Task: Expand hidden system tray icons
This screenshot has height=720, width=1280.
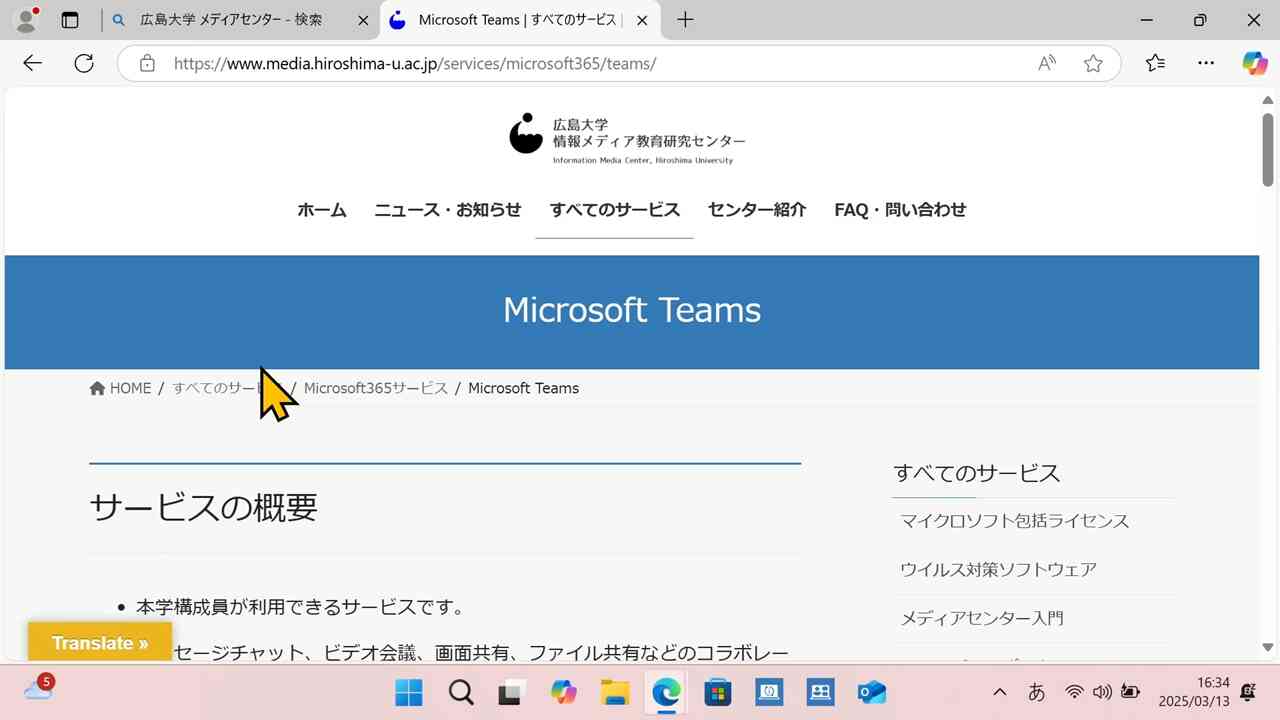Action: [x=999, y=691]
